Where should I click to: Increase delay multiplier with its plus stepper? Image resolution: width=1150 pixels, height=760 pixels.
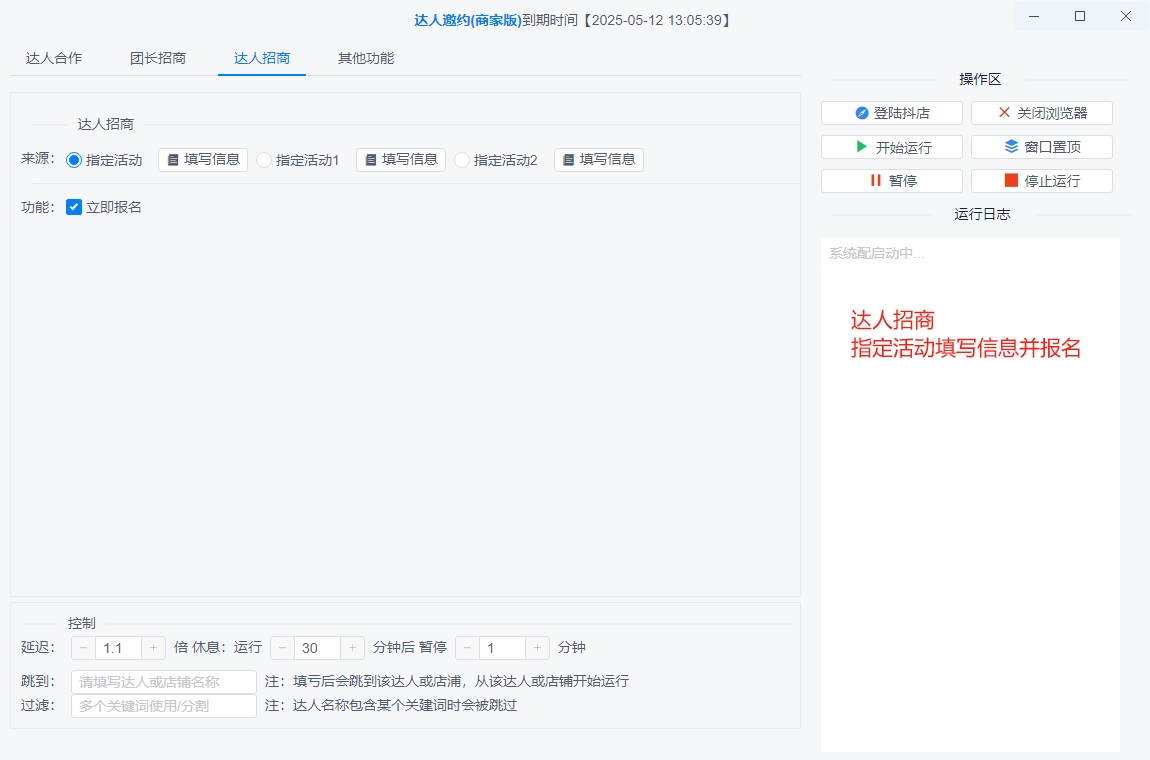point(153,647)
